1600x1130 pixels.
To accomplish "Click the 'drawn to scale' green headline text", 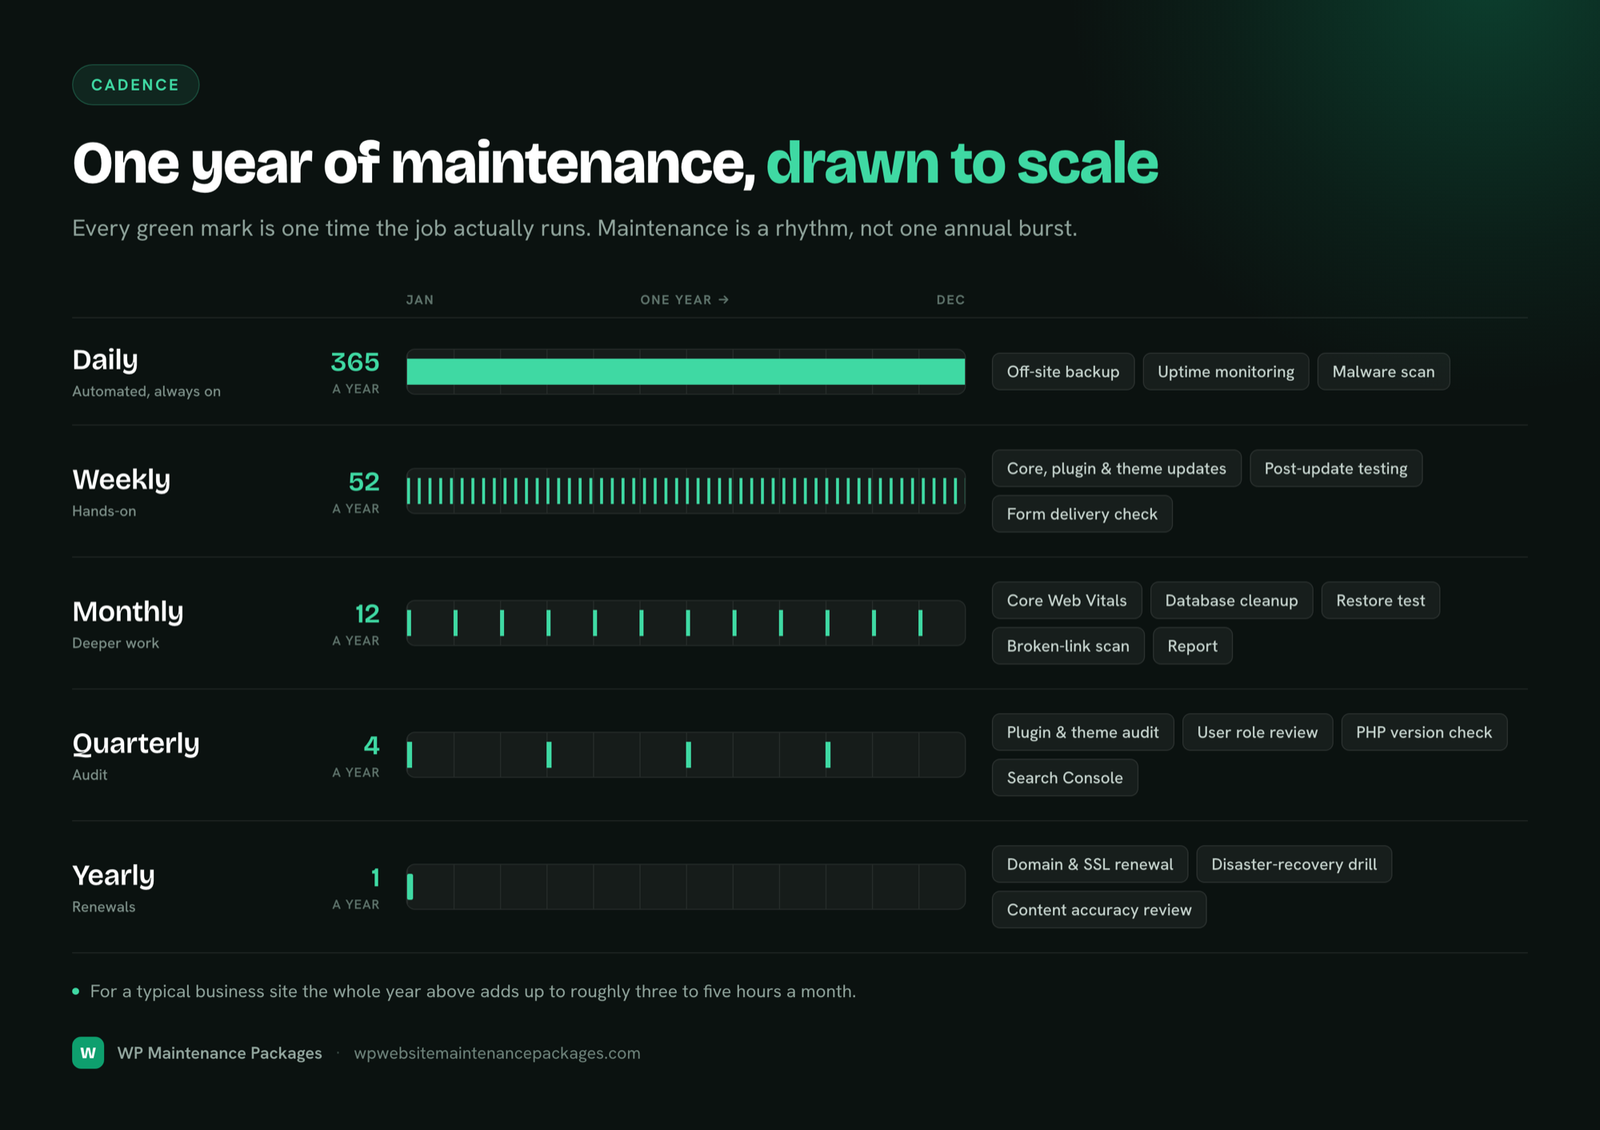I will pos(962,164).
